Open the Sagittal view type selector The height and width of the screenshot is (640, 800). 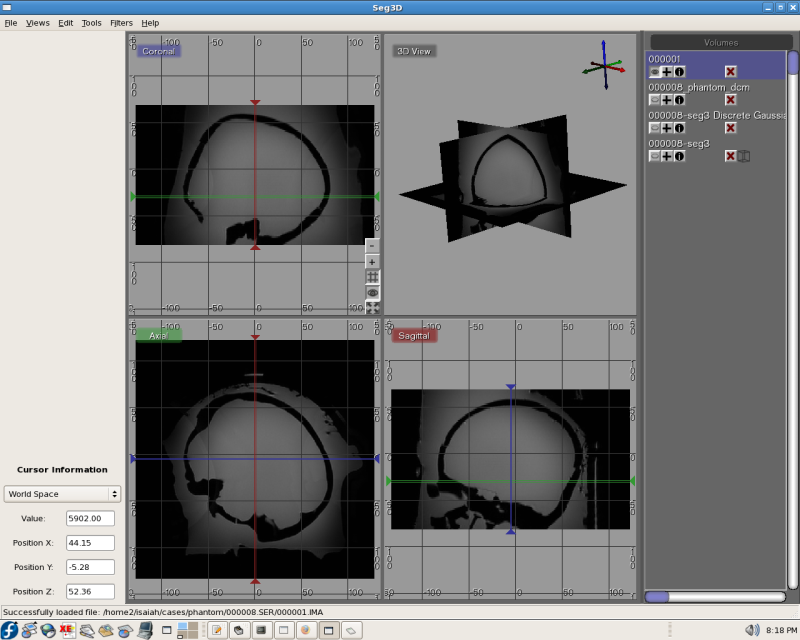tap(413, 335)
